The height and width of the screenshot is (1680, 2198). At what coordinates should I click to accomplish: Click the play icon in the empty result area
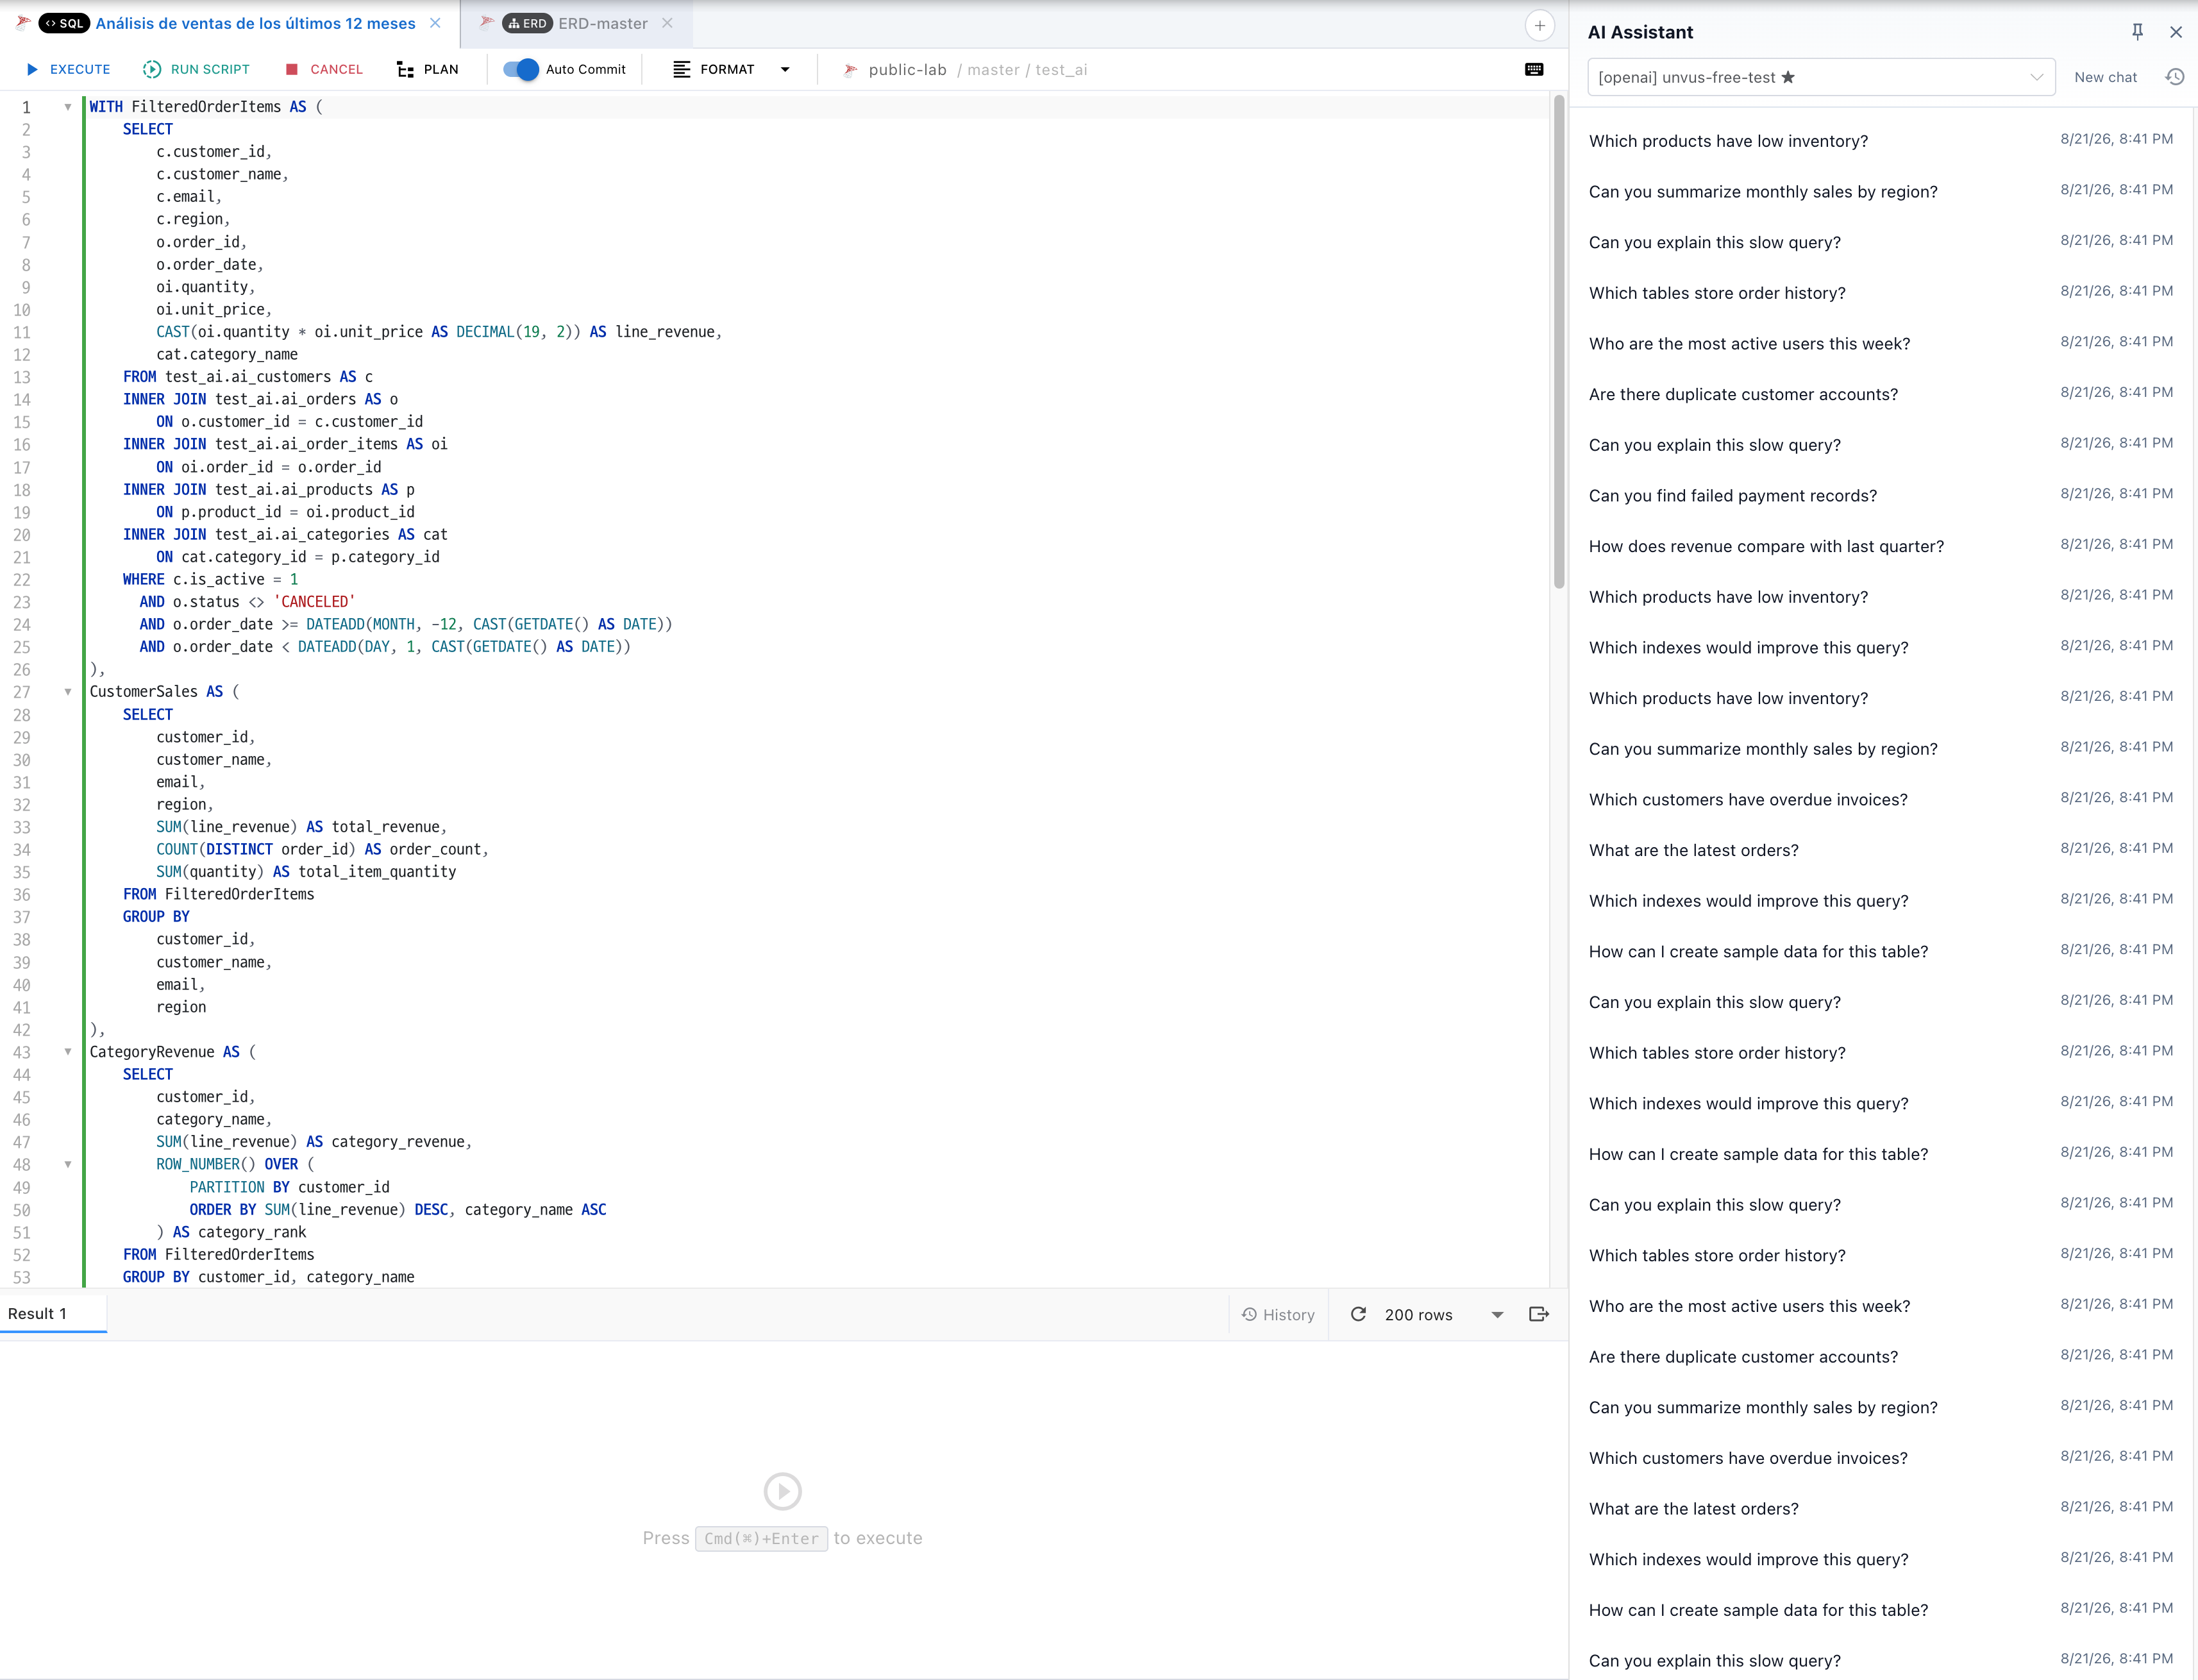[782, 1491]
